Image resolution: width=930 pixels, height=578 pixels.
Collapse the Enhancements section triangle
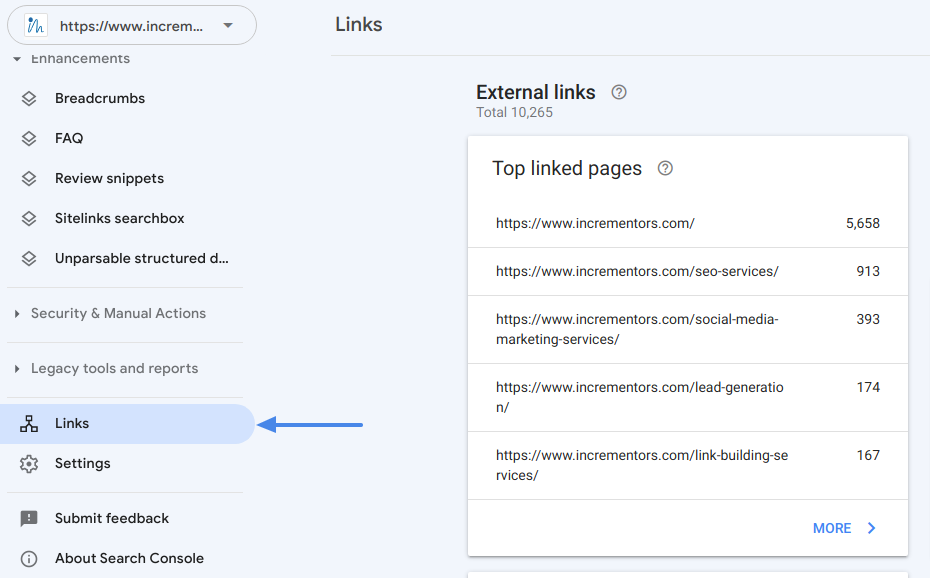pyautogui.click(x=17, y=59)
